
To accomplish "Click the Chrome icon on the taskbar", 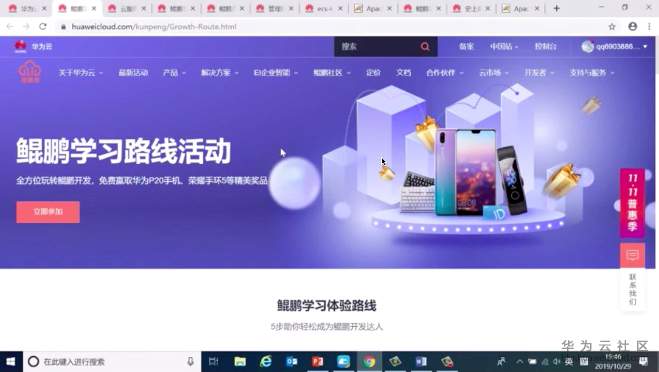I will 369,361.
